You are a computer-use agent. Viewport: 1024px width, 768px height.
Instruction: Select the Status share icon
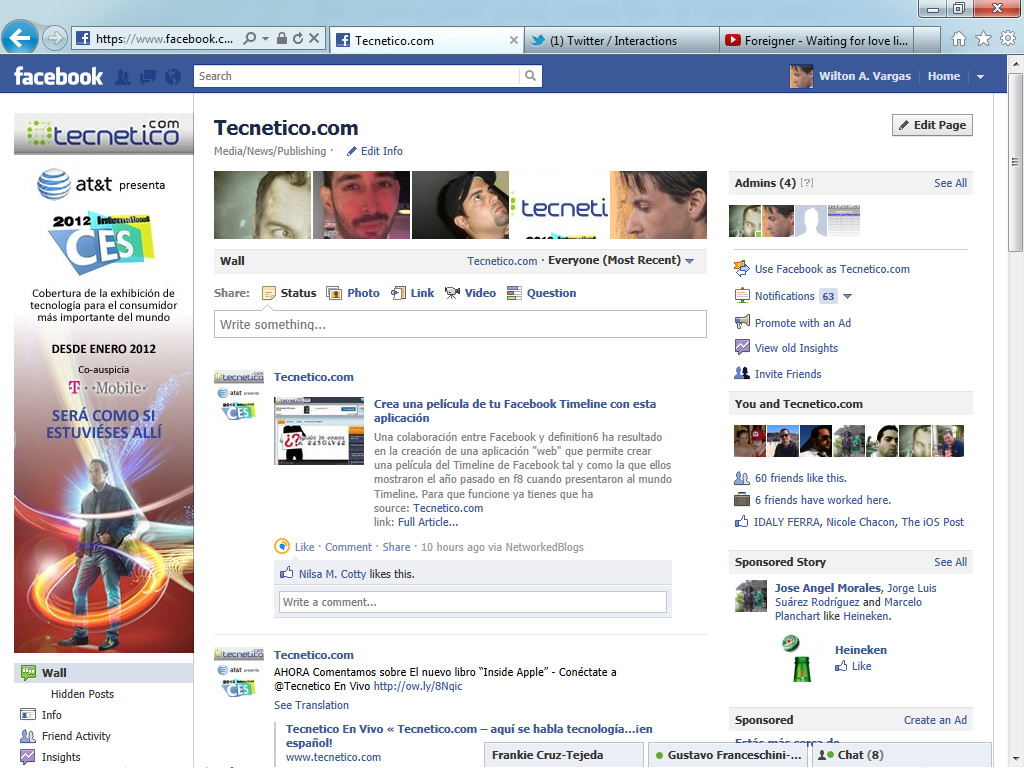[268, 293]
